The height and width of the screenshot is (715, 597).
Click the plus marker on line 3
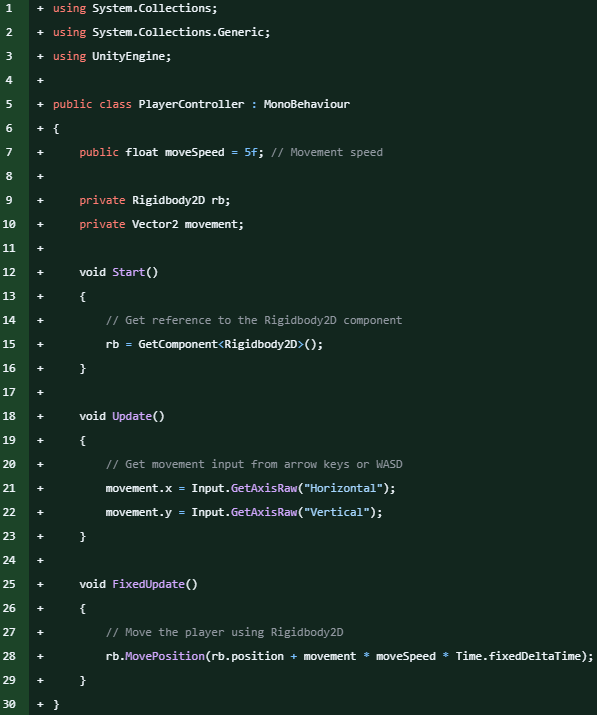tap(40, 56)
